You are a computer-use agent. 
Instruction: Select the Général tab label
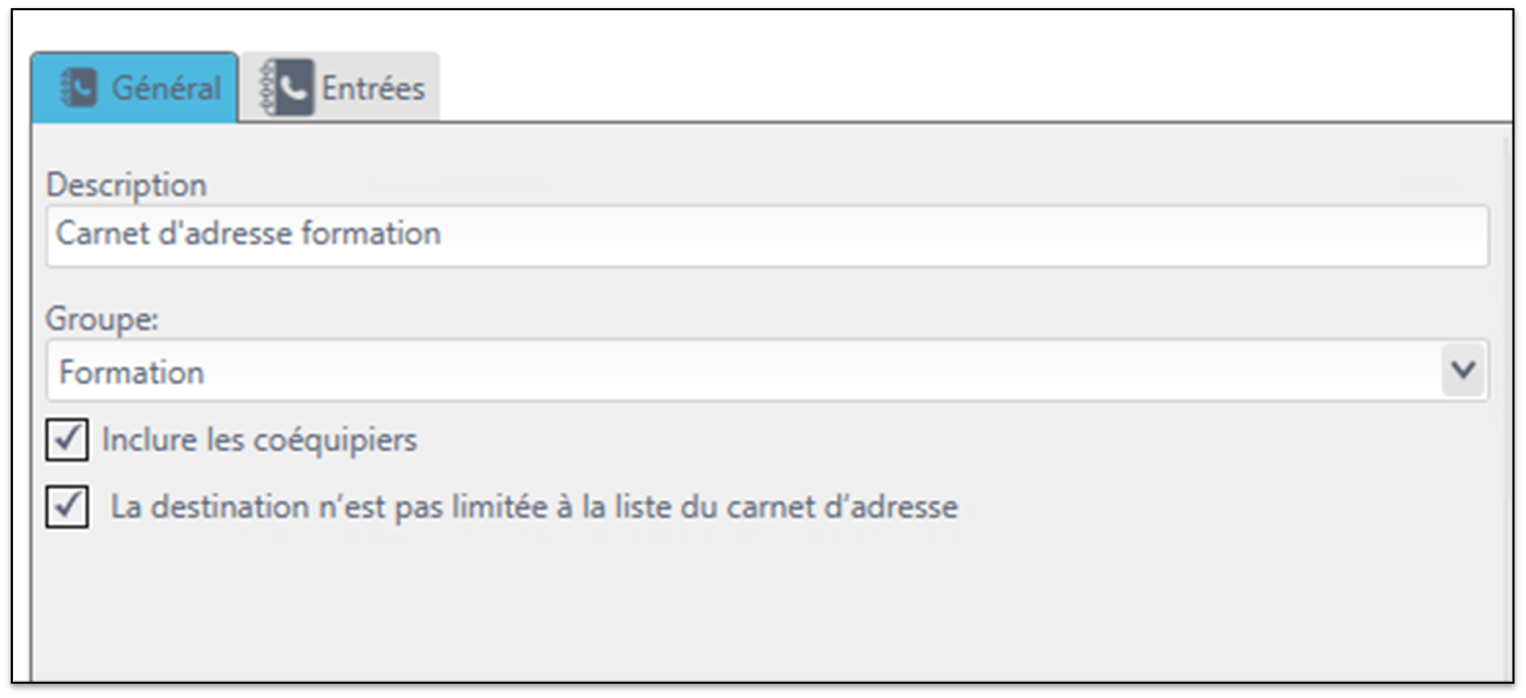[166, 88]
